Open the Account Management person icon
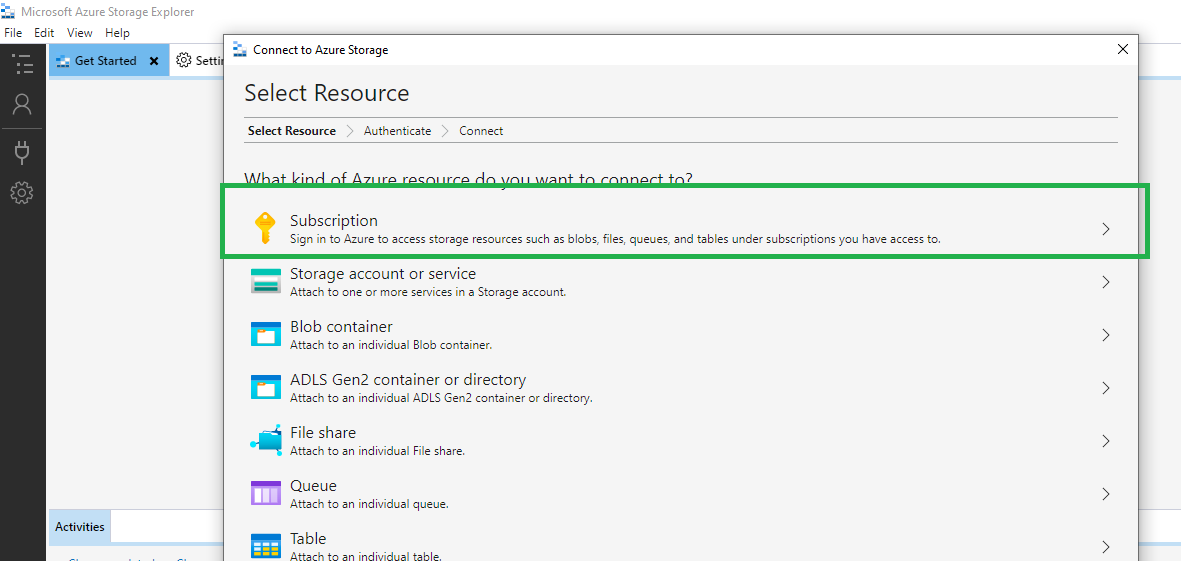The width and height of the screenshot is (1181, 561). pyautogui.click(x=22, y=104)
